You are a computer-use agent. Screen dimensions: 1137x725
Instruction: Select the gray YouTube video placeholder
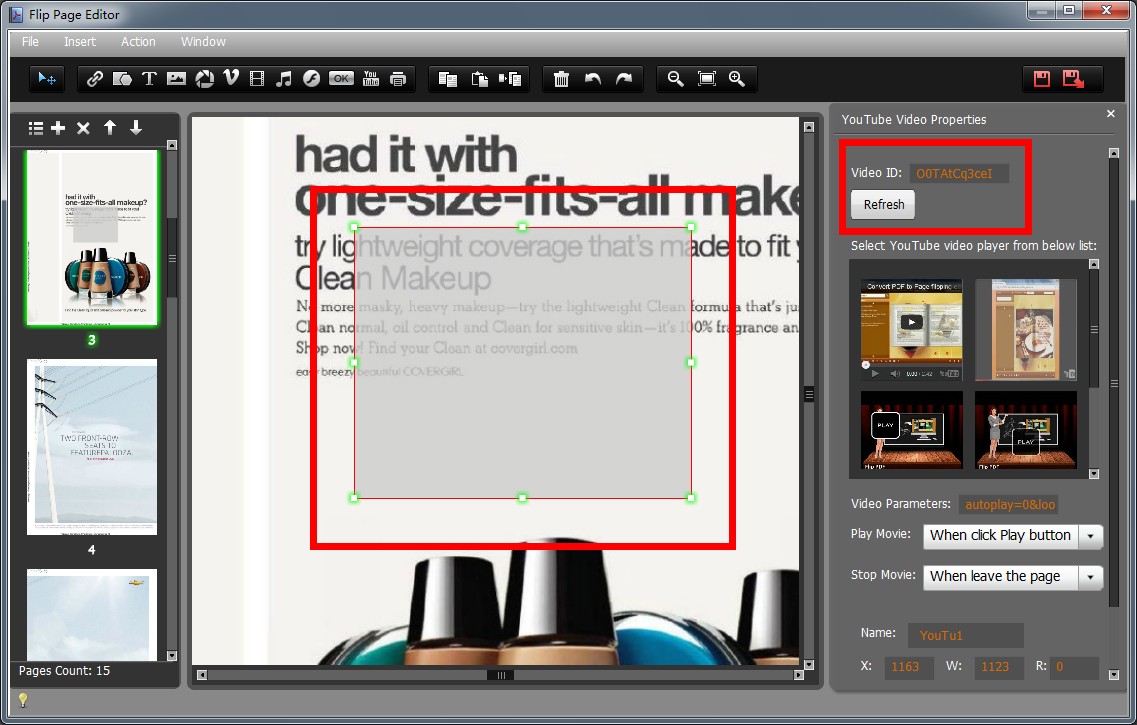523,362
